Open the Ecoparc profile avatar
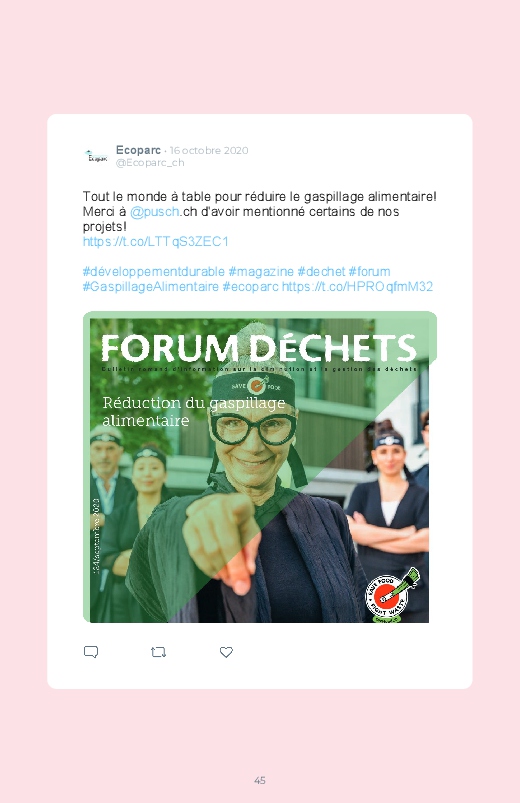This screenshot has width=520, height=803. [x=96, y=156]
